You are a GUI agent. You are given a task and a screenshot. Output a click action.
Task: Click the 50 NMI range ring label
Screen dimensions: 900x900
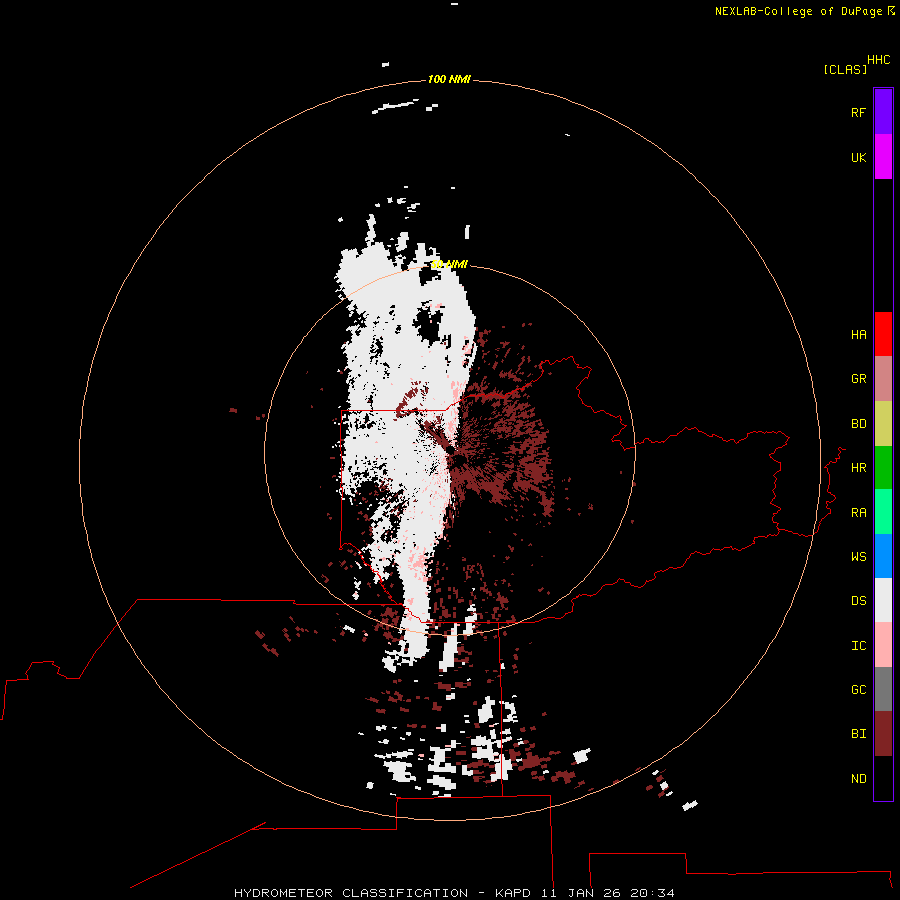click(449, 264)
